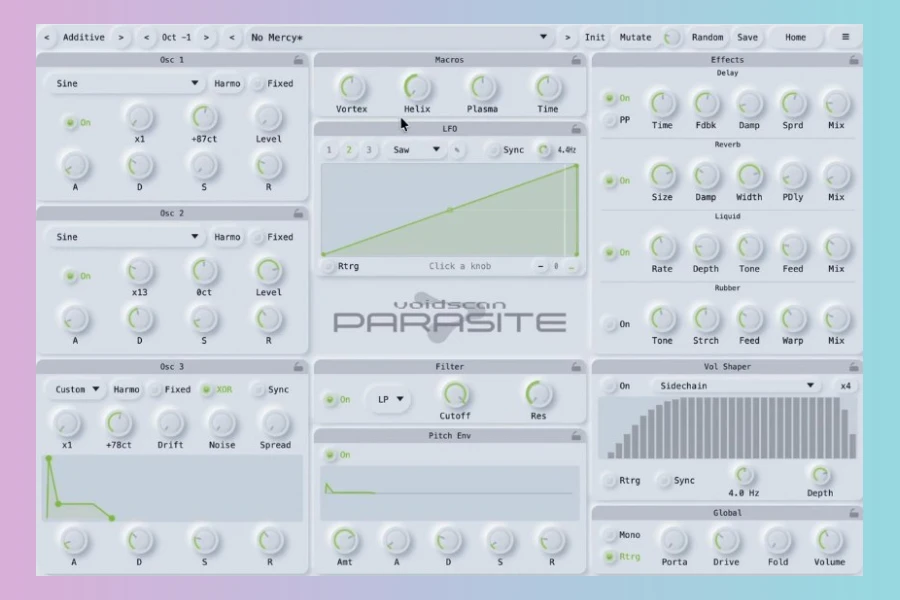
Task: Enable Mono in Global section
Action: tap(610, 535)
